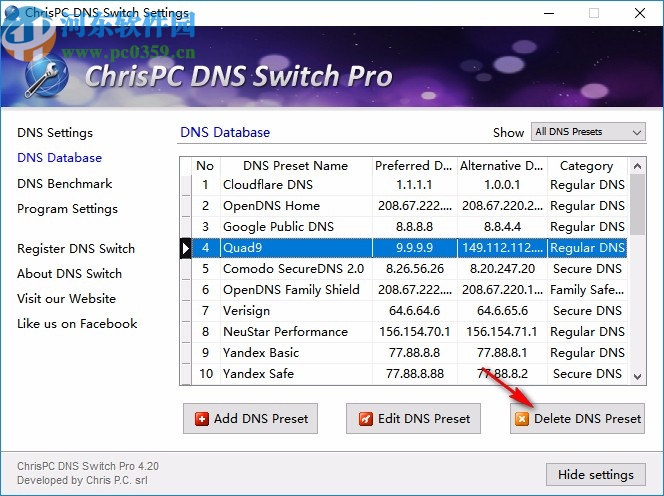Viewport: 664px width, 496px height.
Task: Click preferred DNS cell 1.1.1.1
Action: (415, 185)
